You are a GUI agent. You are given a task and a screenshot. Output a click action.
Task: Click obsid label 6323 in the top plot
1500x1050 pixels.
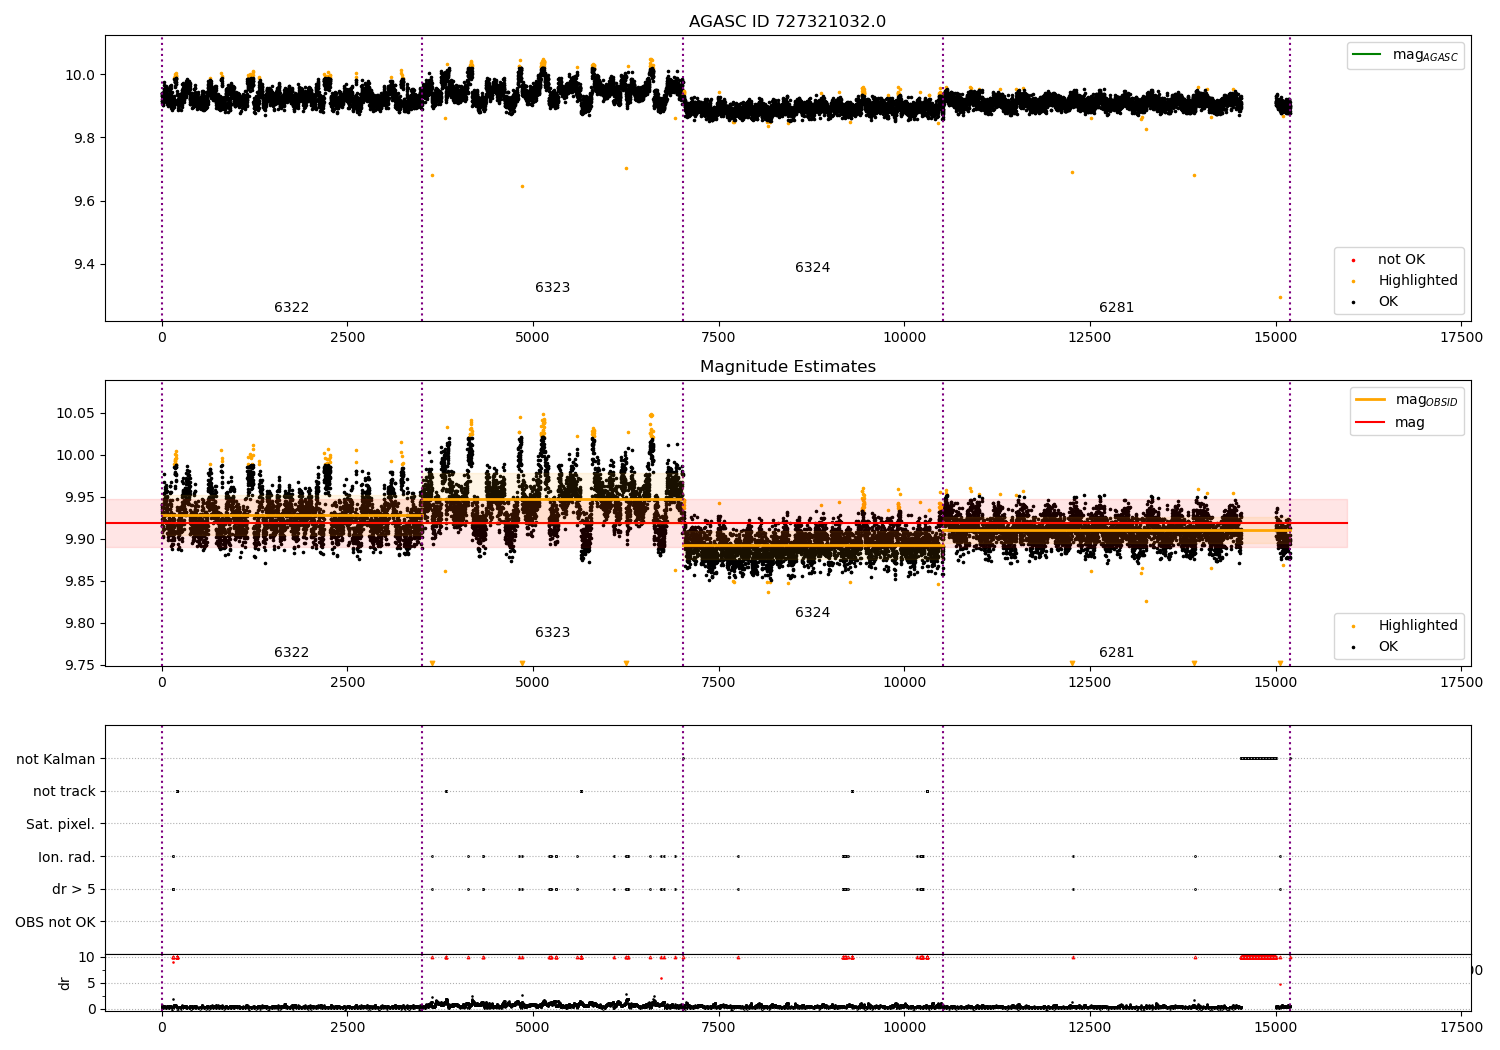[552, 288]
